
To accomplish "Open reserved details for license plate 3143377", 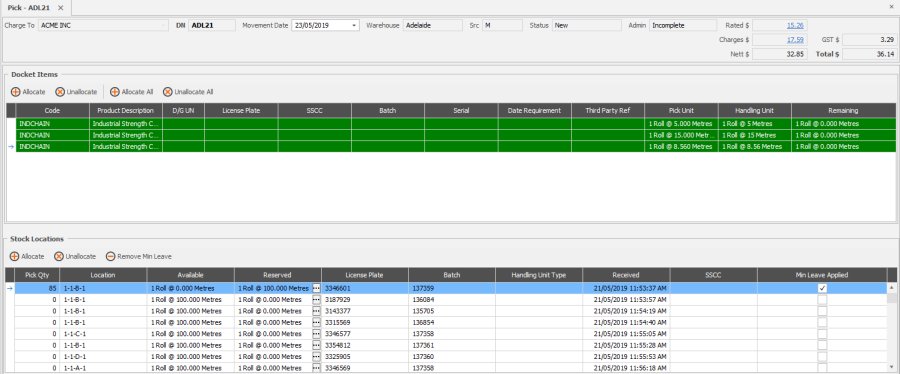I will pos(316,311).
